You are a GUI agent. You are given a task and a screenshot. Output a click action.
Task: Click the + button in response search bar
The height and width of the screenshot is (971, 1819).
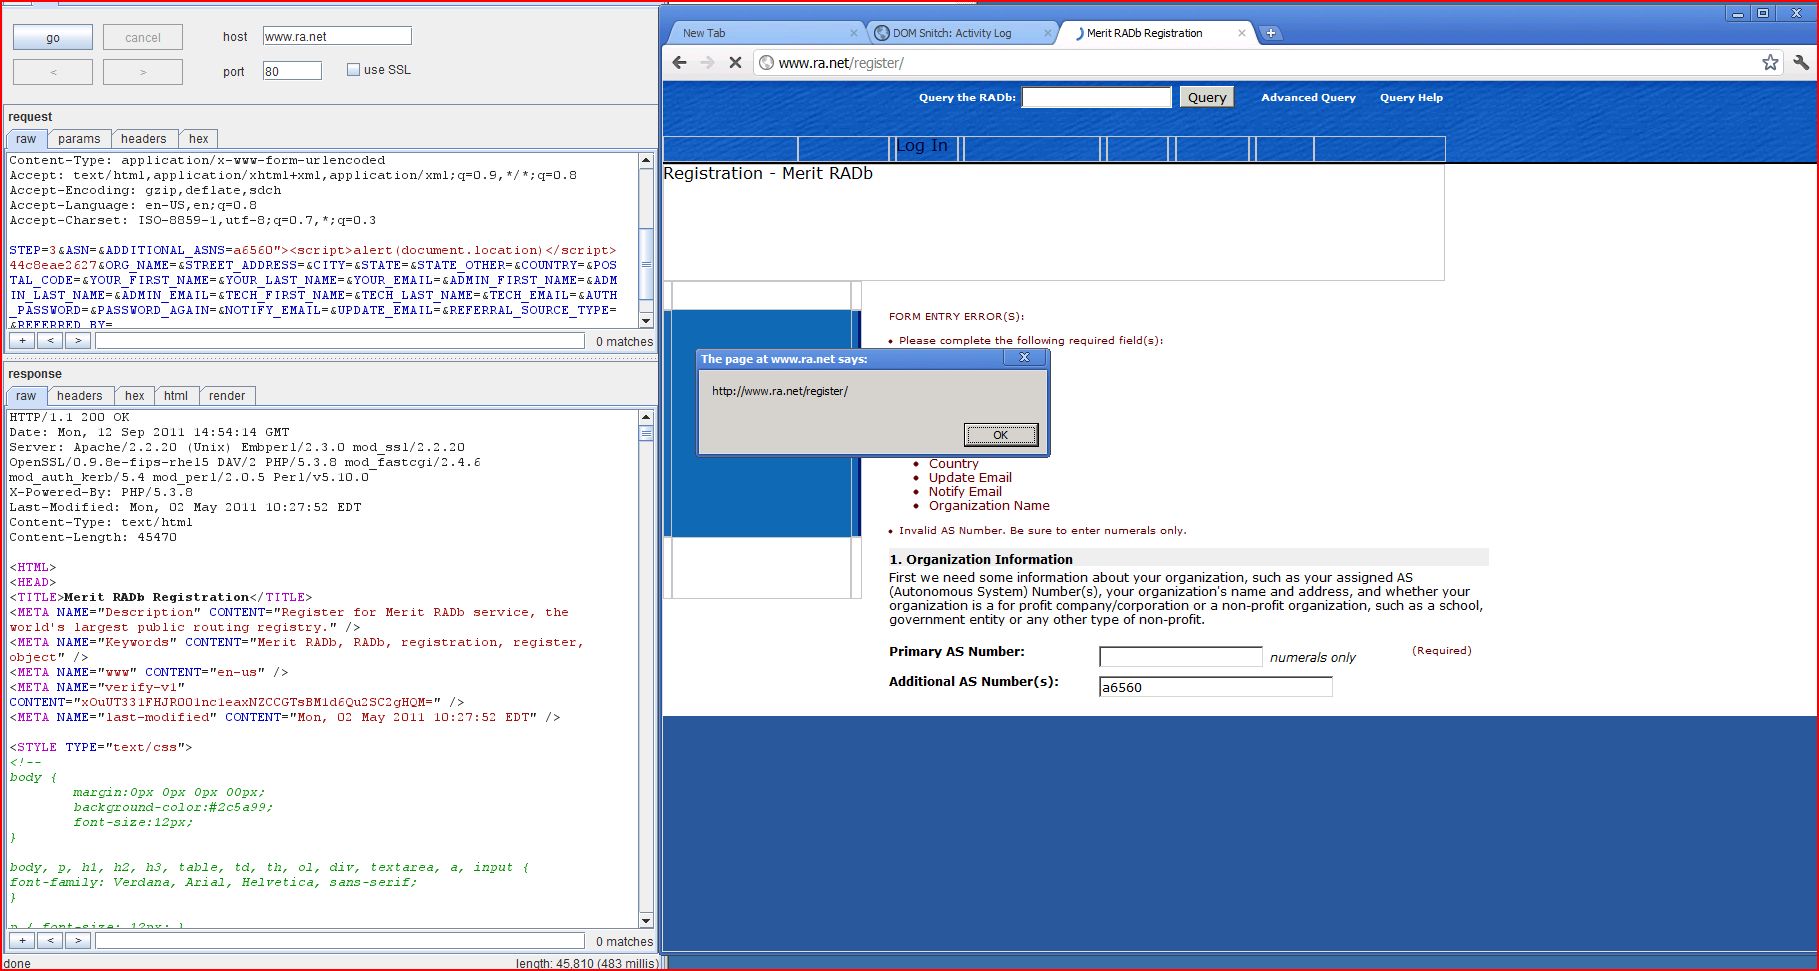22,941
